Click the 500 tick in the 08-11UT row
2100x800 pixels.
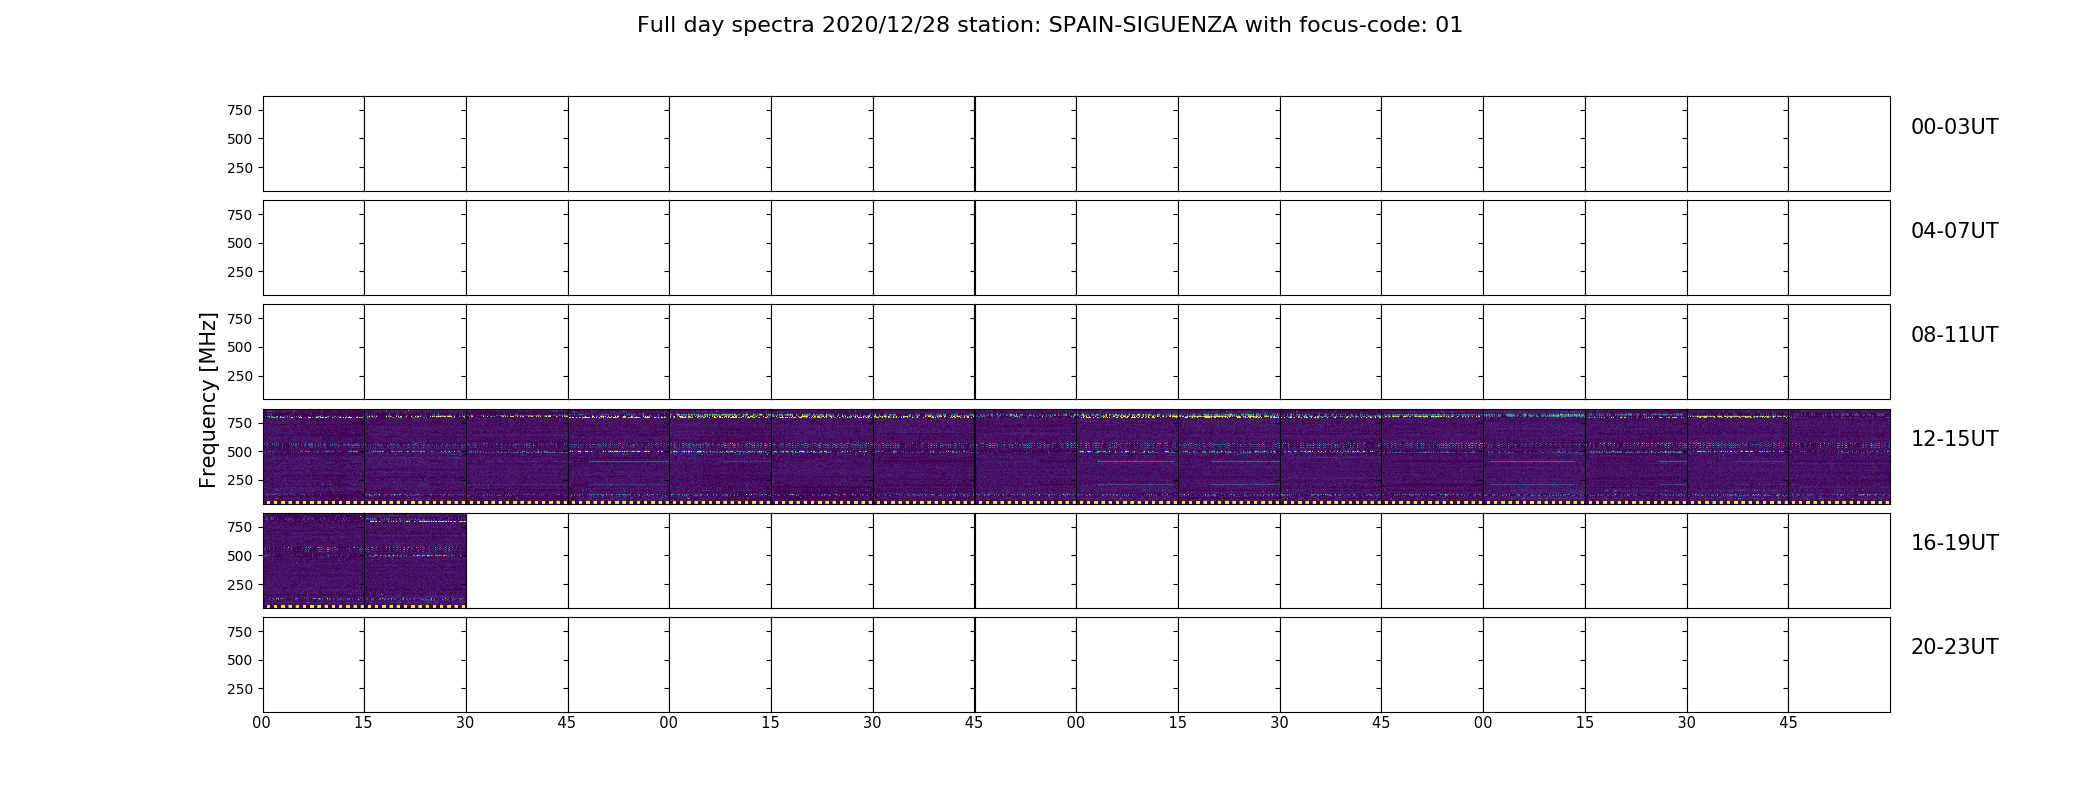[240, 347]
